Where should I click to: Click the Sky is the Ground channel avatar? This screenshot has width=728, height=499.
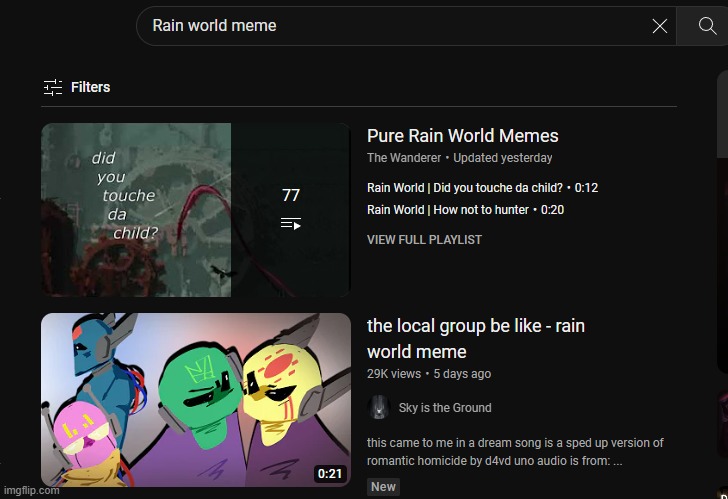tap(379, 408)
